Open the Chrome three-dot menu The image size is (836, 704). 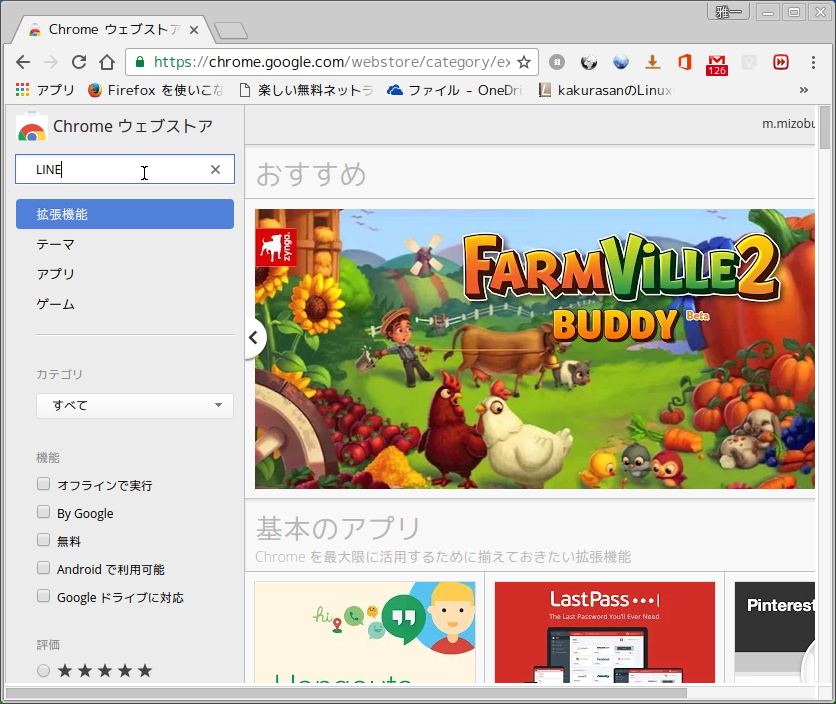pyautogui.click(x=813, y=62)
